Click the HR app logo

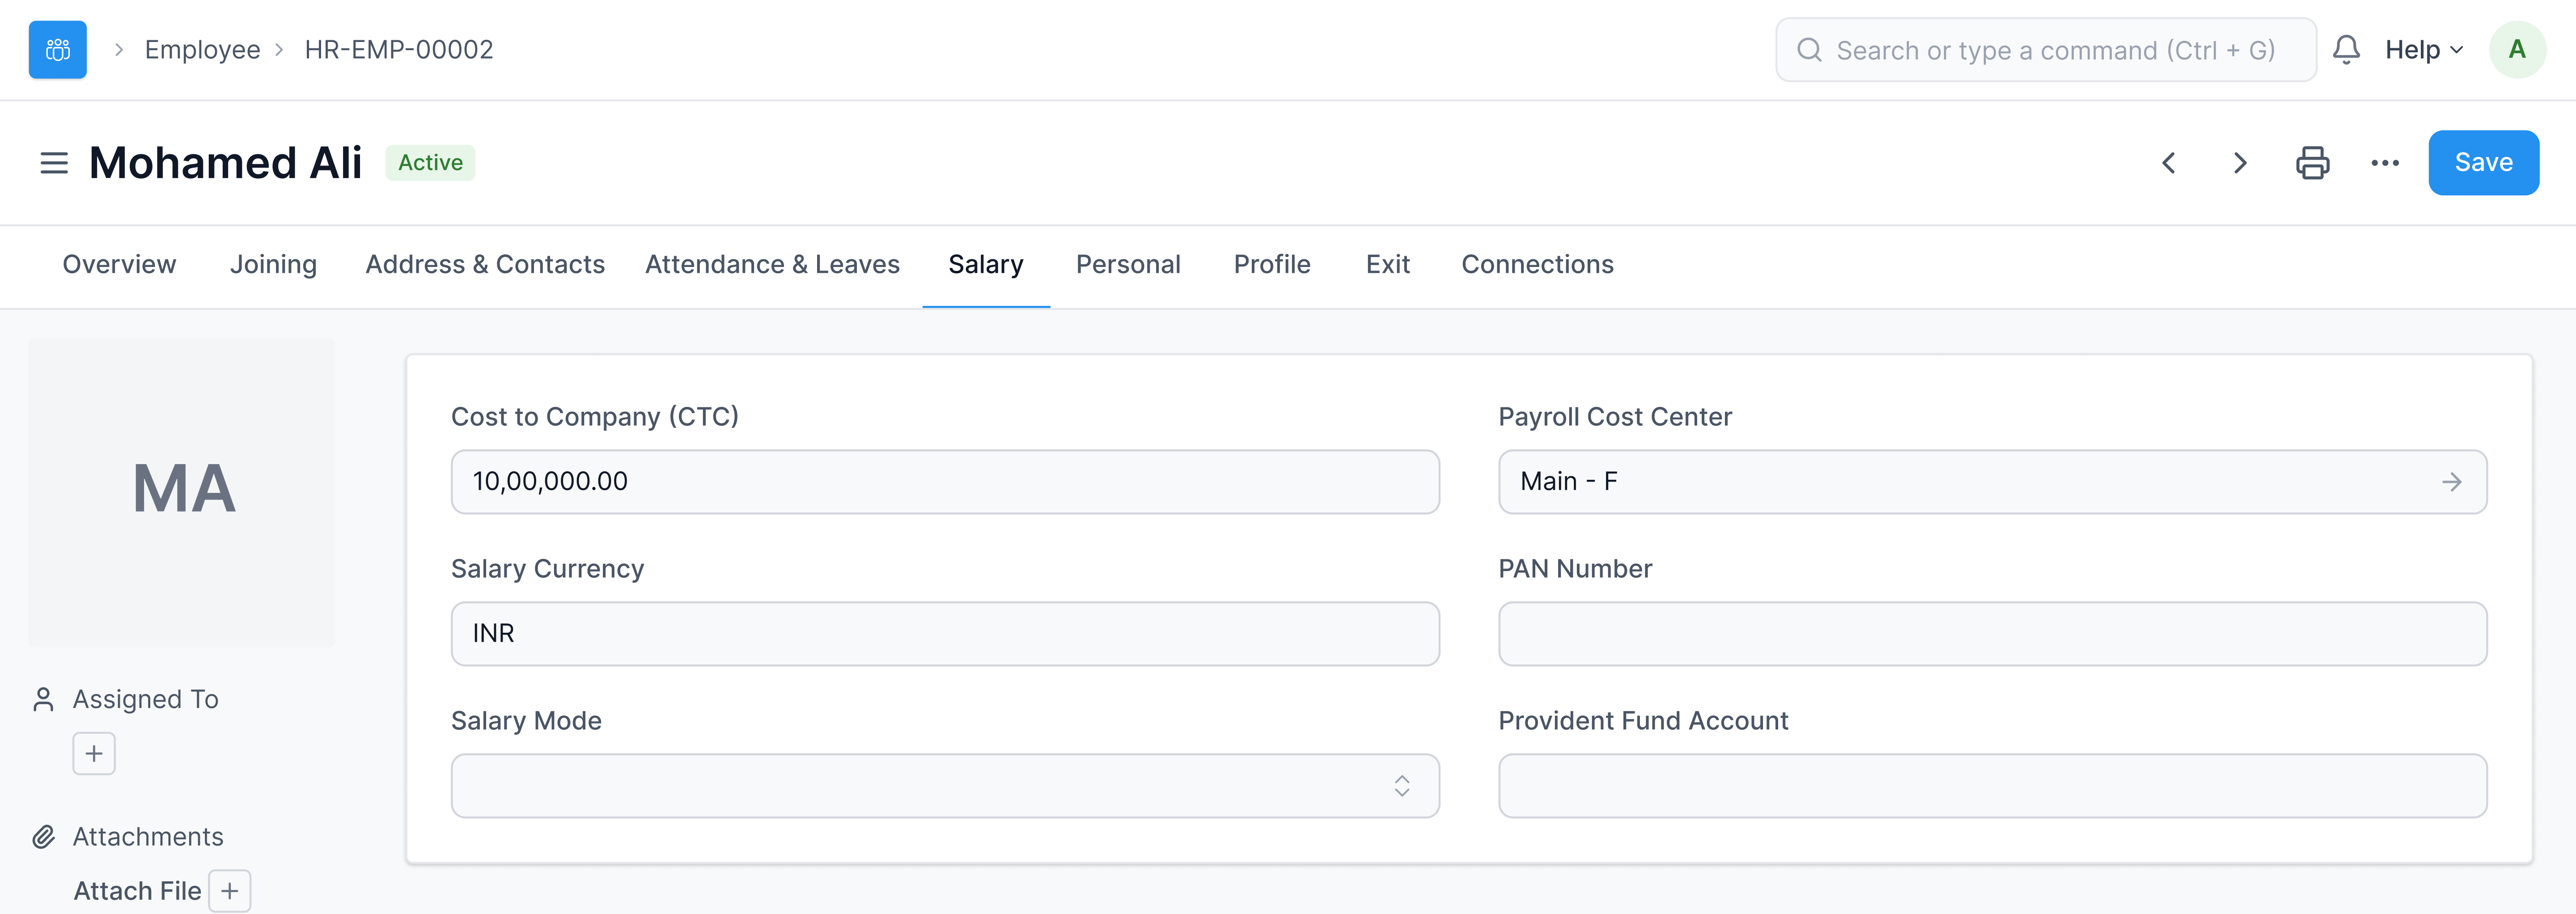[x=57, y=48]
